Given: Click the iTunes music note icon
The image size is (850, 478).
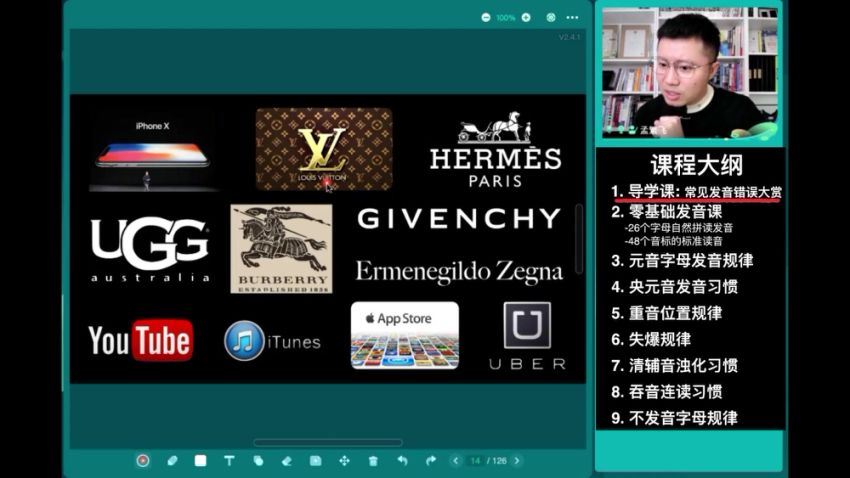Looking at the screenshot, I should pos(244,341).
